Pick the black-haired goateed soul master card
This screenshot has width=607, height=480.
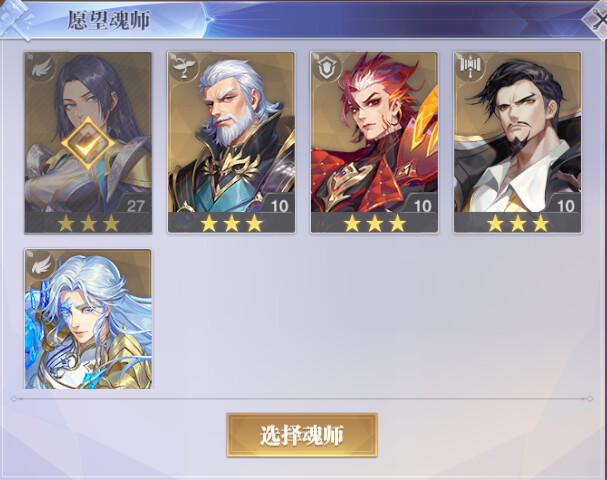(x=518, y=142)
